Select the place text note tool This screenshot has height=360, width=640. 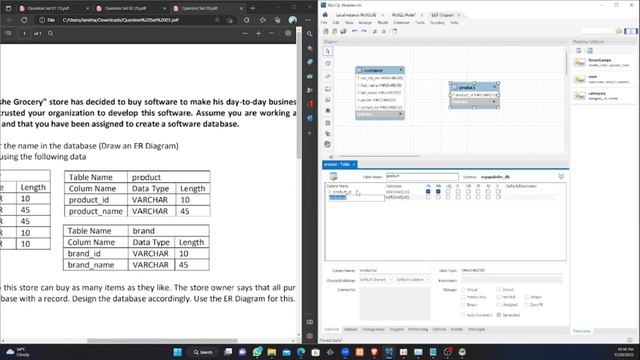pyautogui.click(x=328, y=100)
